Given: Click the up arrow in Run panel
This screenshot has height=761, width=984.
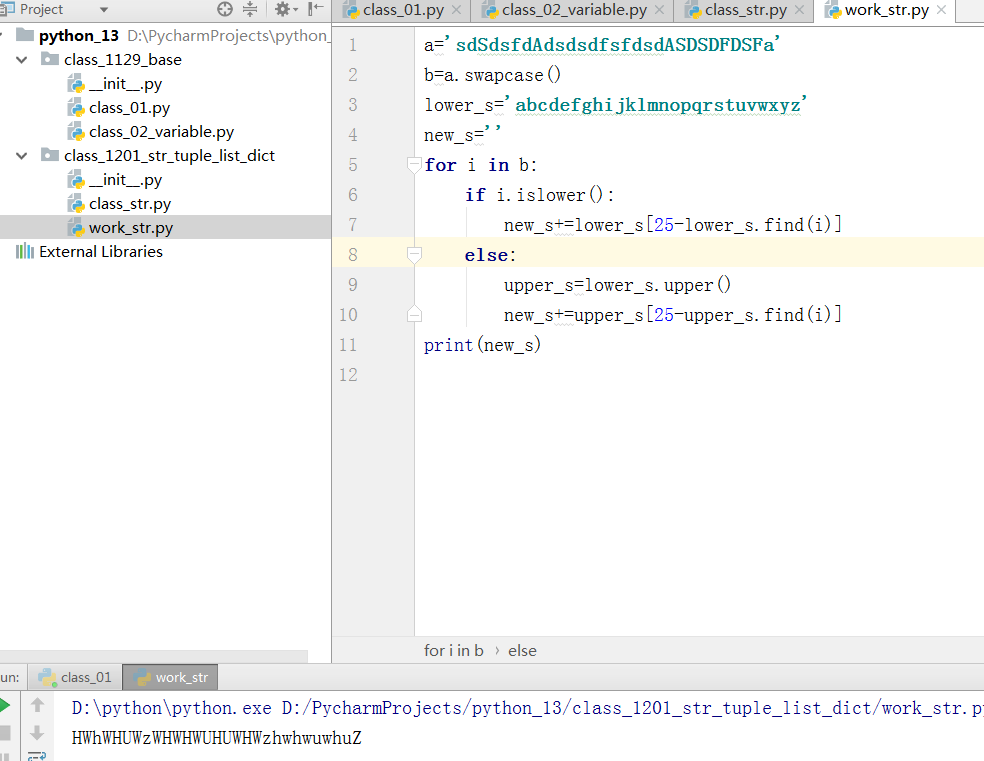Looking at the screenshot, I should tap(38, 705).
